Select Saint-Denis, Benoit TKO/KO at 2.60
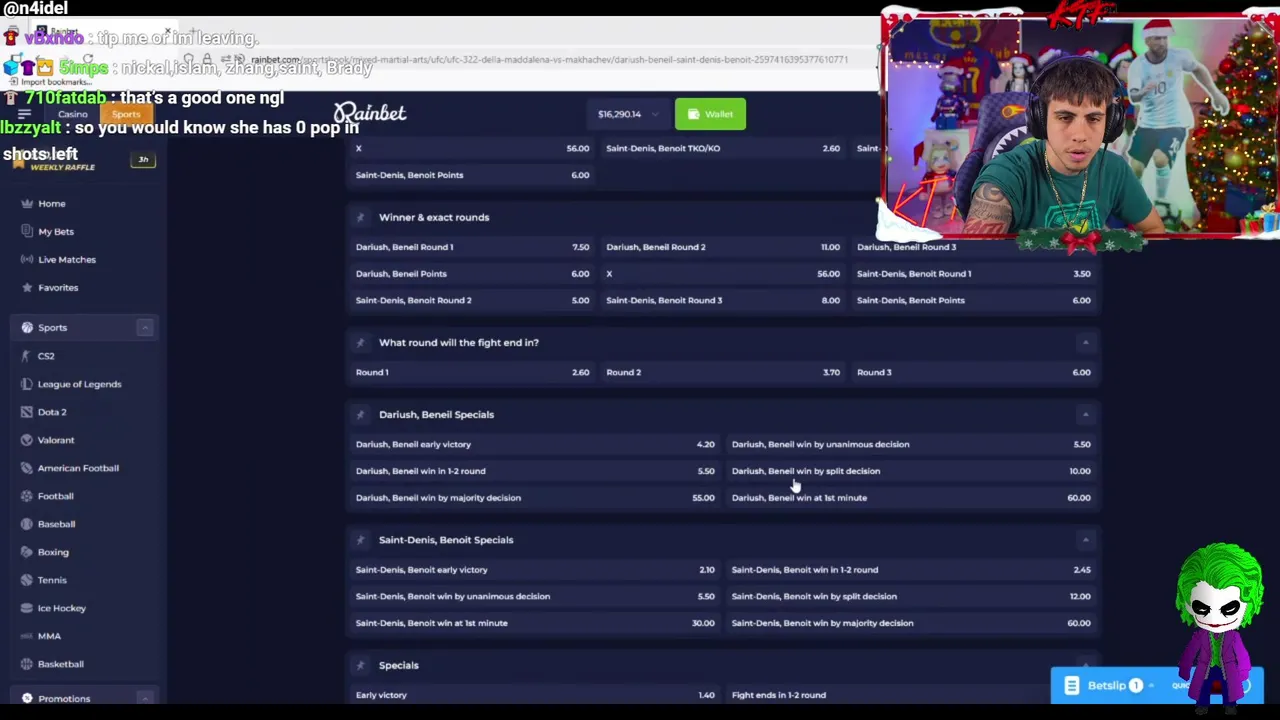 click(723, 148)
